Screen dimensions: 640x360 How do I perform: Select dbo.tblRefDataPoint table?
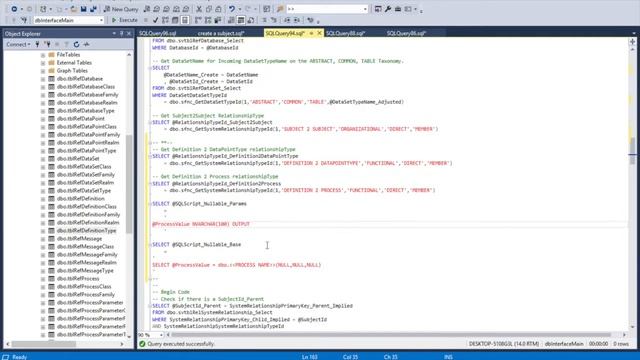pyautogui.click(x=80, y=119)
